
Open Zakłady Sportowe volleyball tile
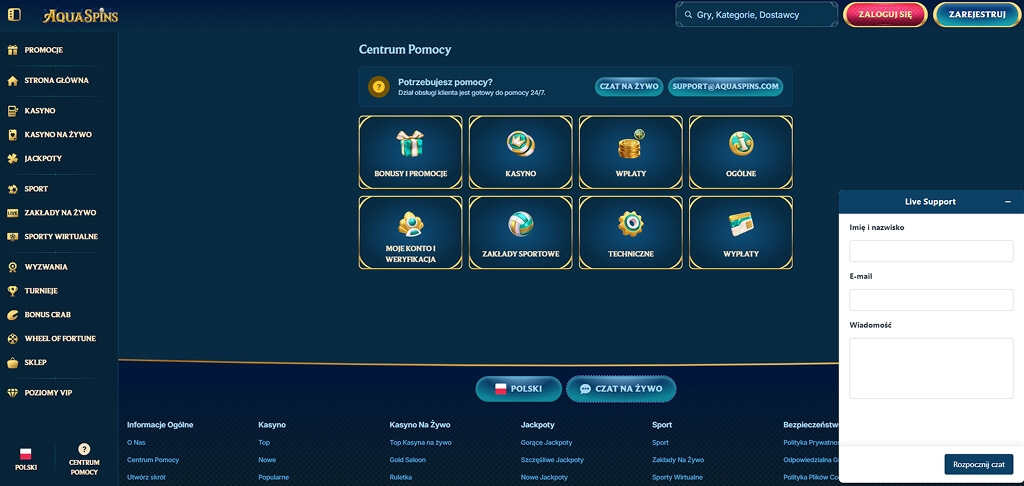pyautogui.click(x=520, y=233)
